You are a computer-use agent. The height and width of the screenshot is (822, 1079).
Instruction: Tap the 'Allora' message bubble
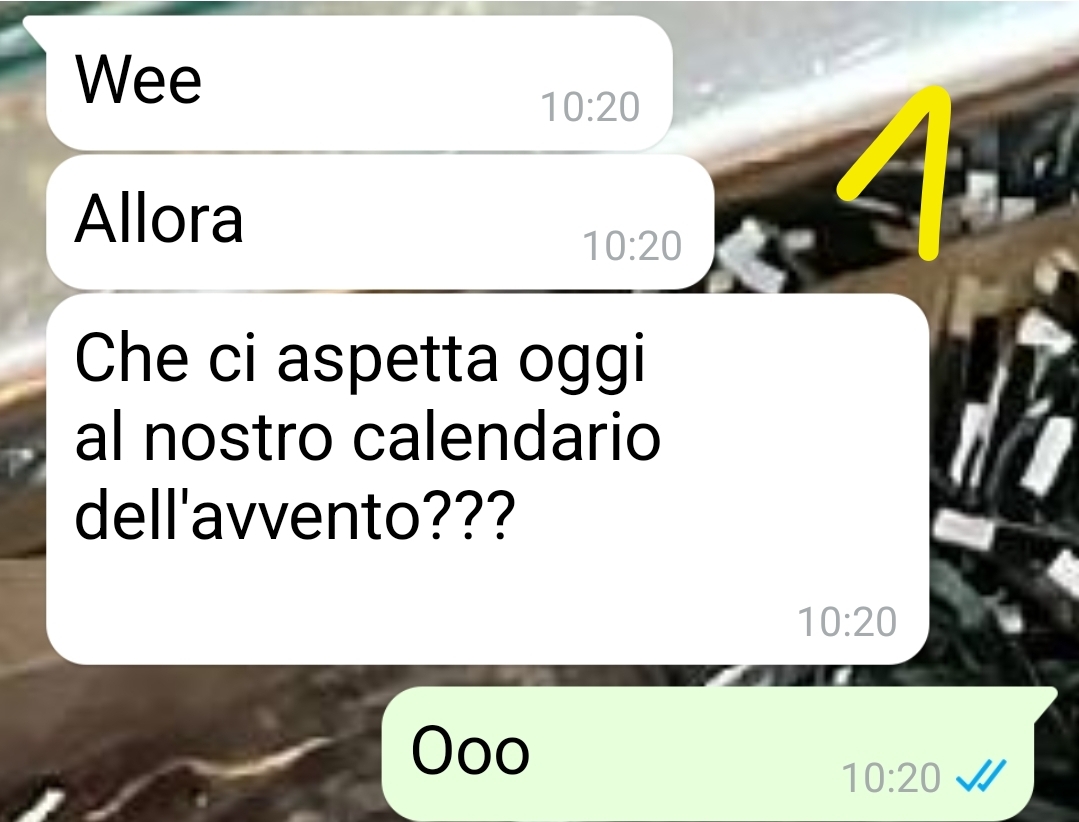coord(380,221)
